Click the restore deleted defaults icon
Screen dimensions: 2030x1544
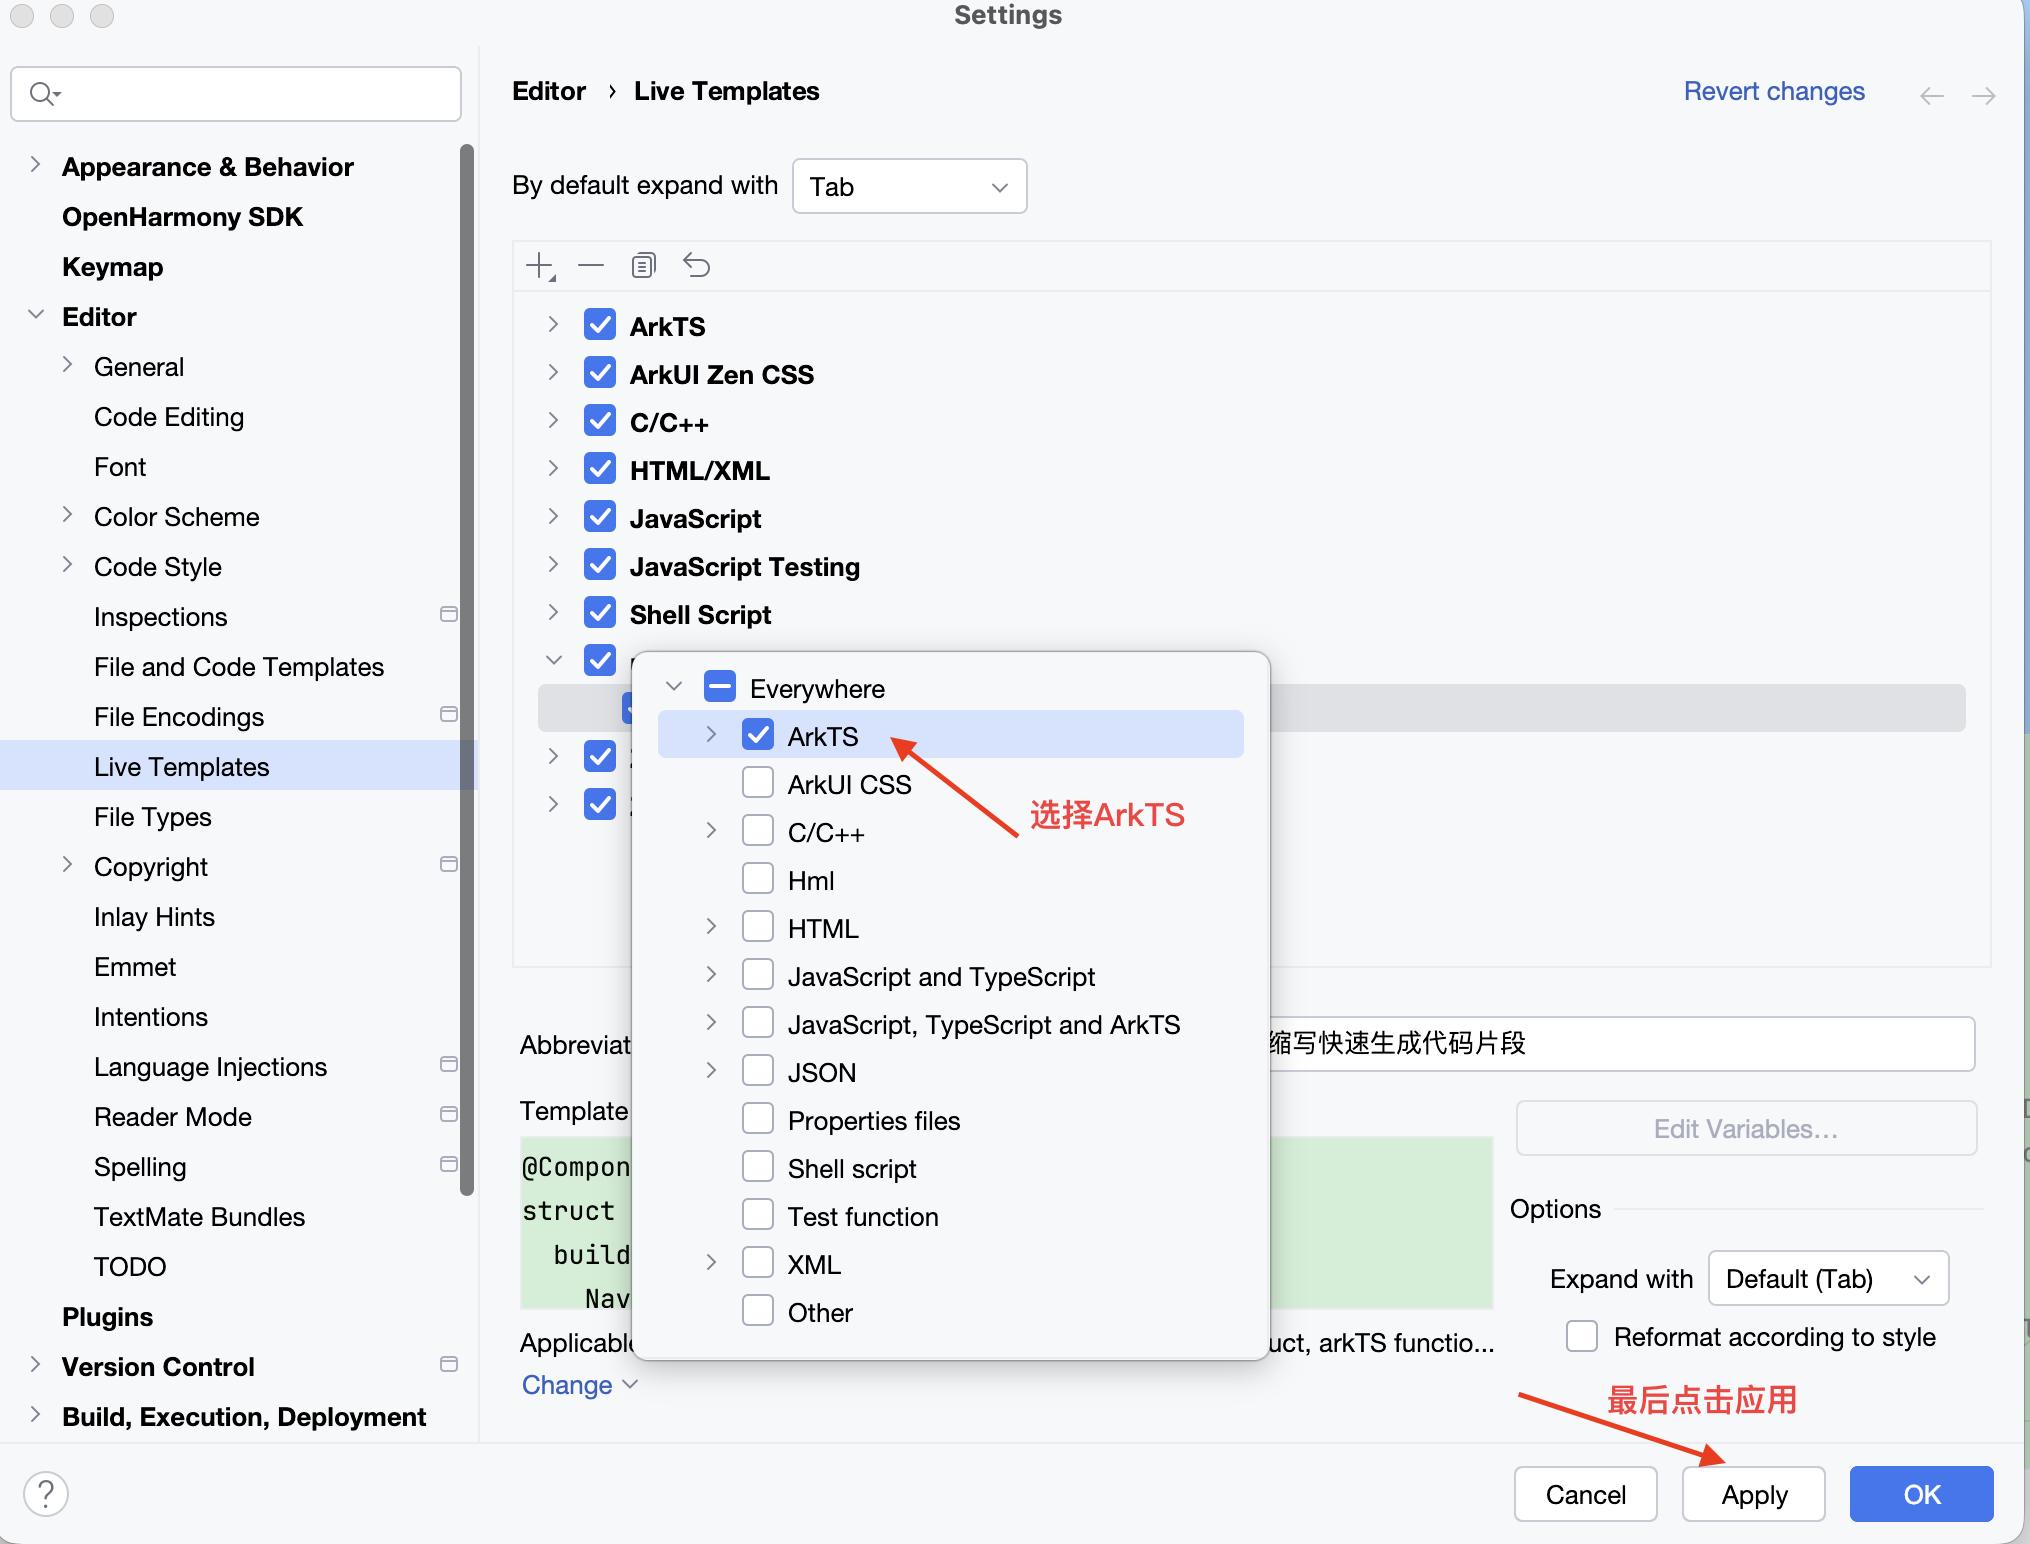click(x=696, y=266)
